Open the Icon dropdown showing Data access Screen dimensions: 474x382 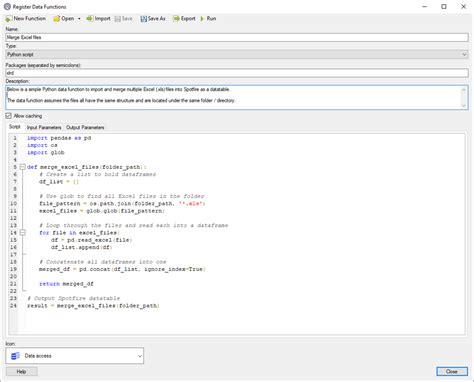click(x=75, y=356)
